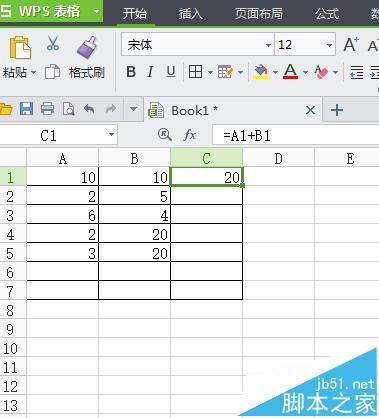Select column D header
379x418 pixels.
[278, 158]
